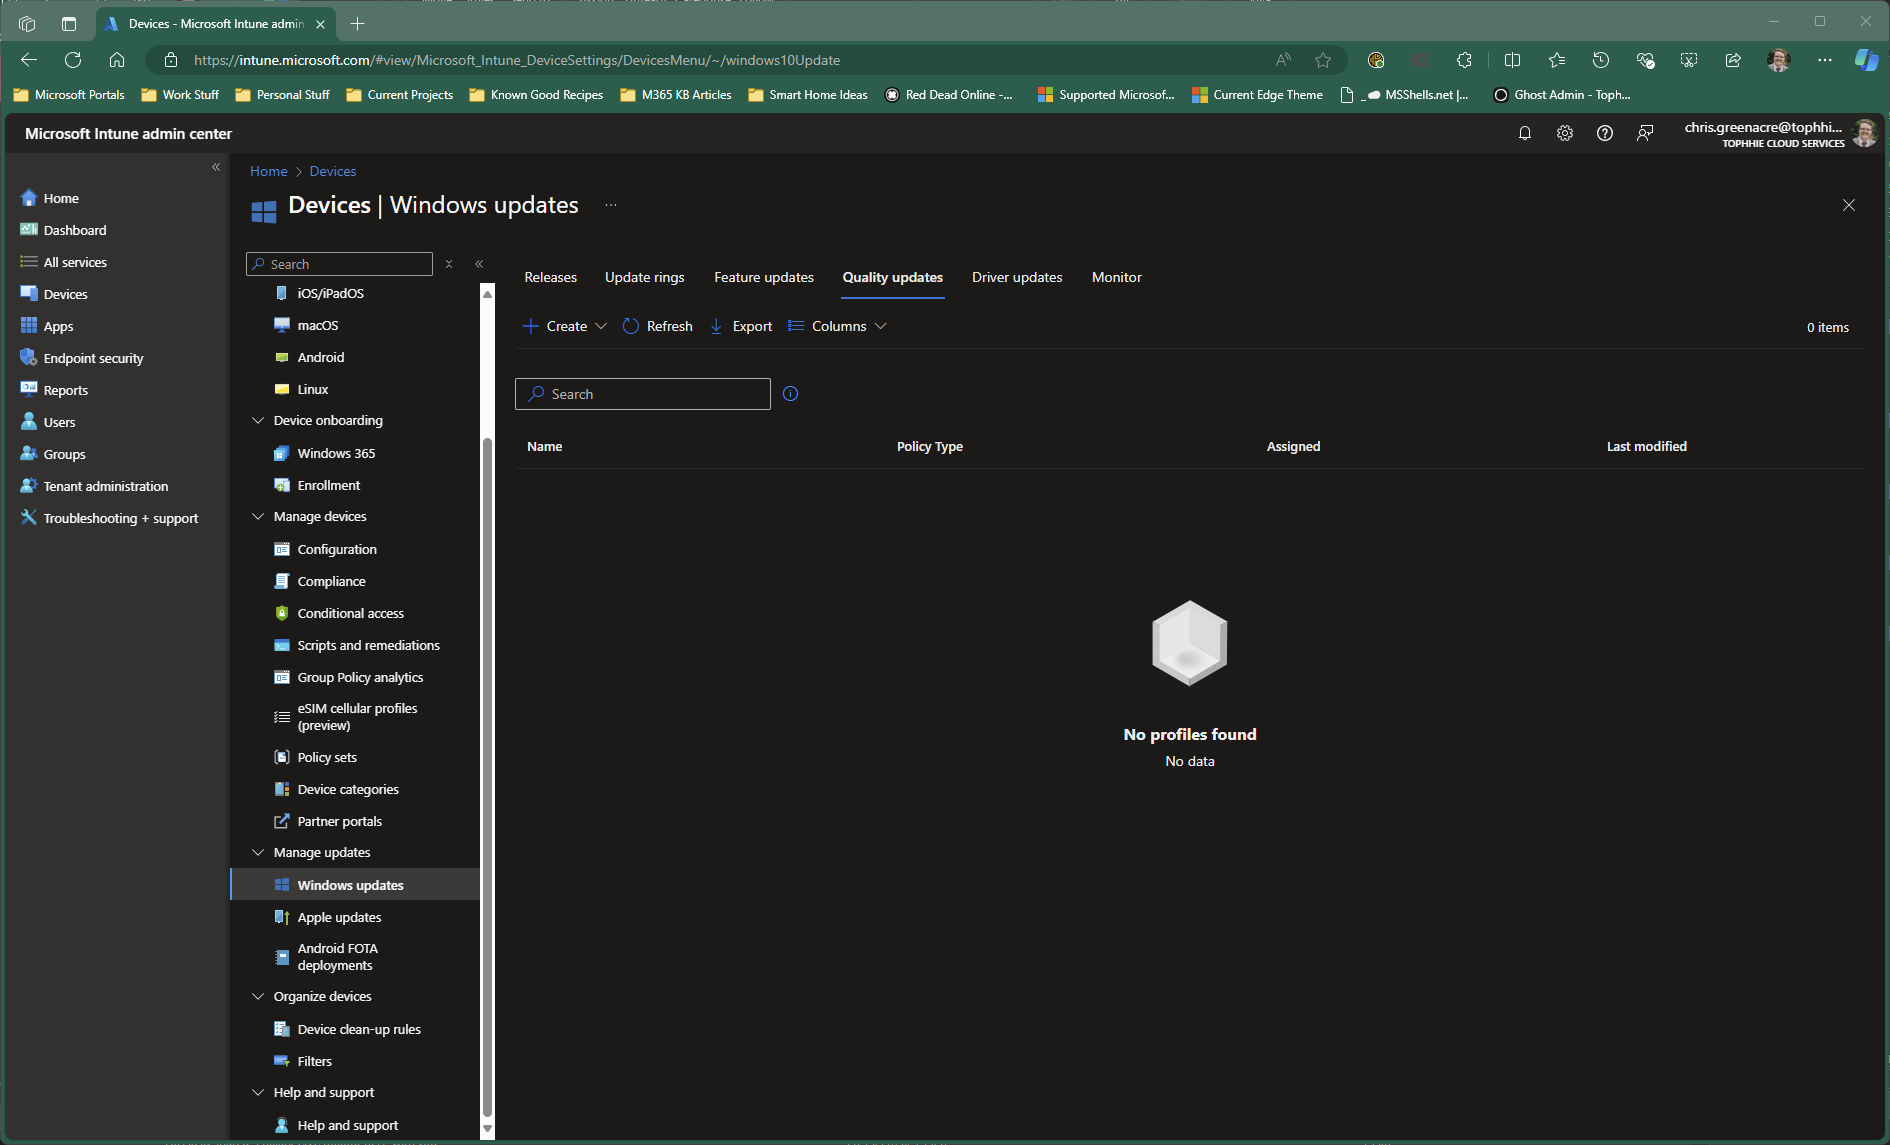Screen dimensions: 1890x1145
Task: Open the Columns dropdown
Action: click(x=837, y=326)
